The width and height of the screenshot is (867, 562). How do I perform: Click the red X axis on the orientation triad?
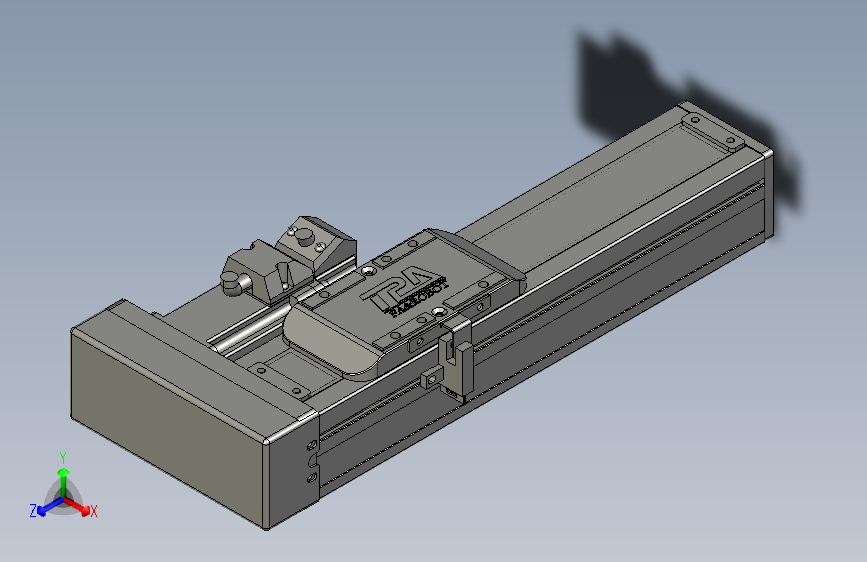[77, 506]
